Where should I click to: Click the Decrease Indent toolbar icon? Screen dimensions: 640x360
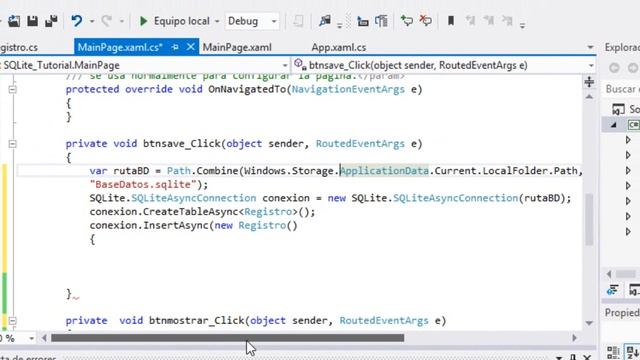362,21
